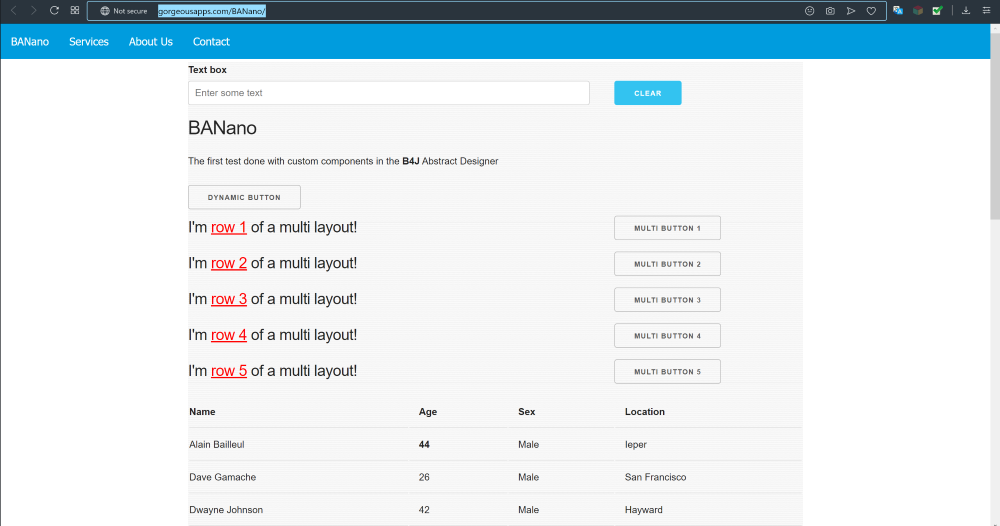Click the bold 'B4J' text in description

411,161
